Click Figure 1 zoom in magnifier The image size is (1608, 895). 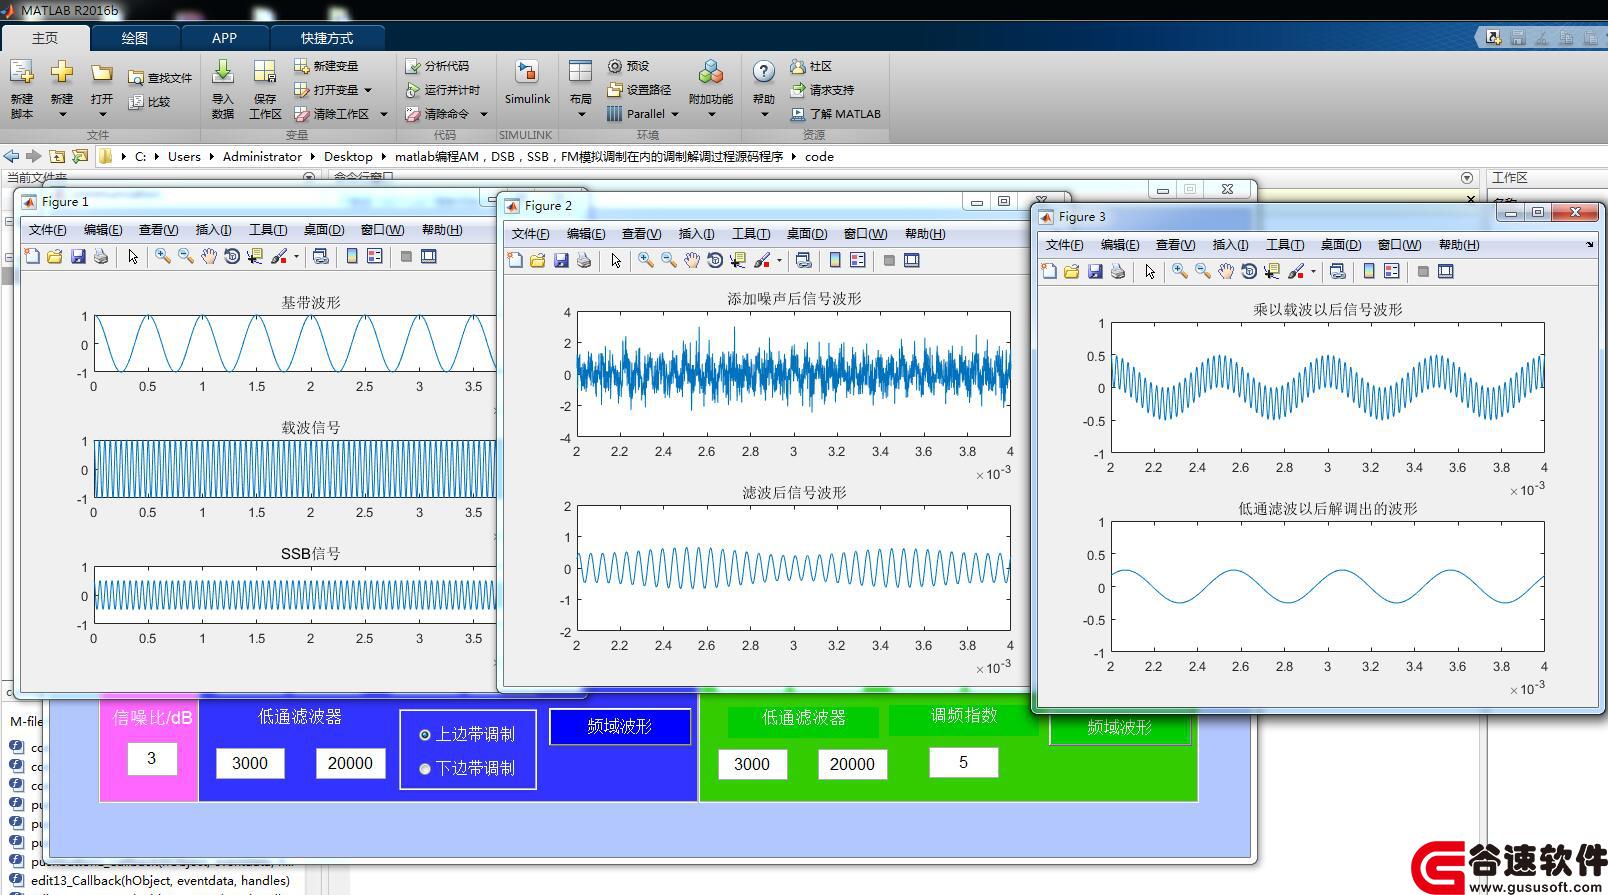162,256
